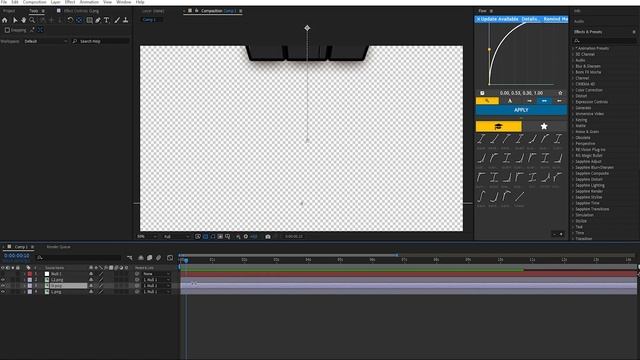The height and width of the screenshot is (360, 640).
Task: Open the Composition menu
Action: 34,2
